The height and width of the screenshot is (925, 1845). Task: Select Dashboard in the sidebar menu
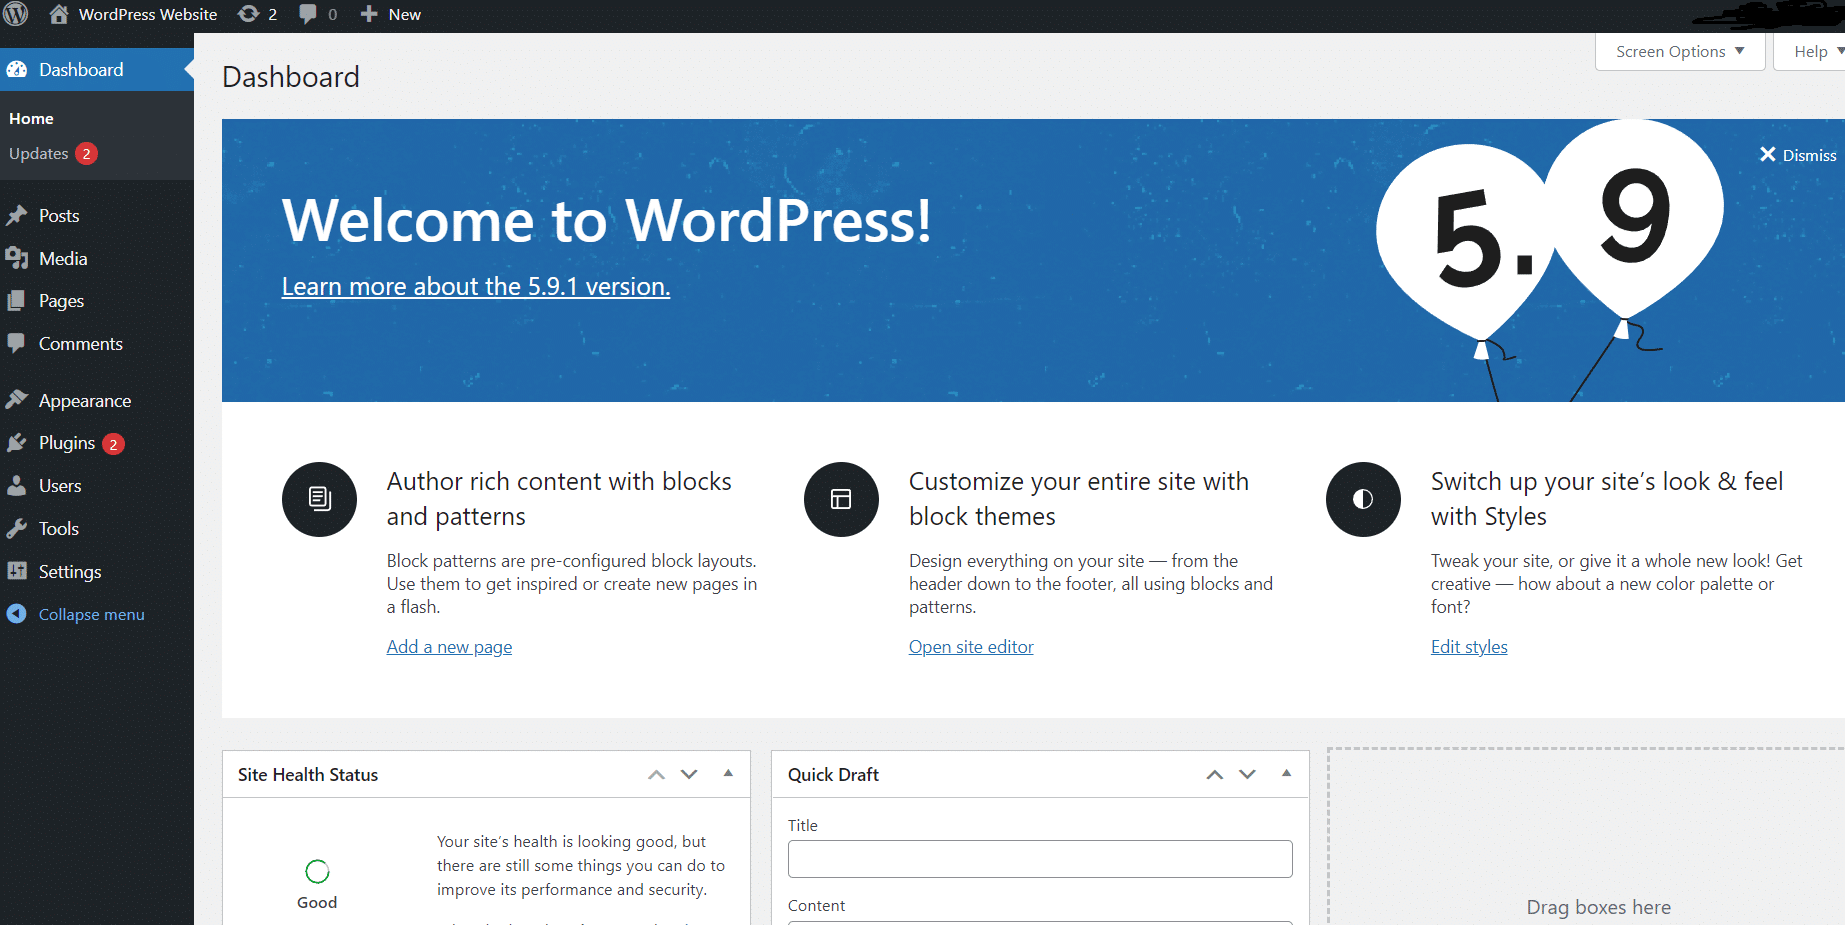pos(97,69)
